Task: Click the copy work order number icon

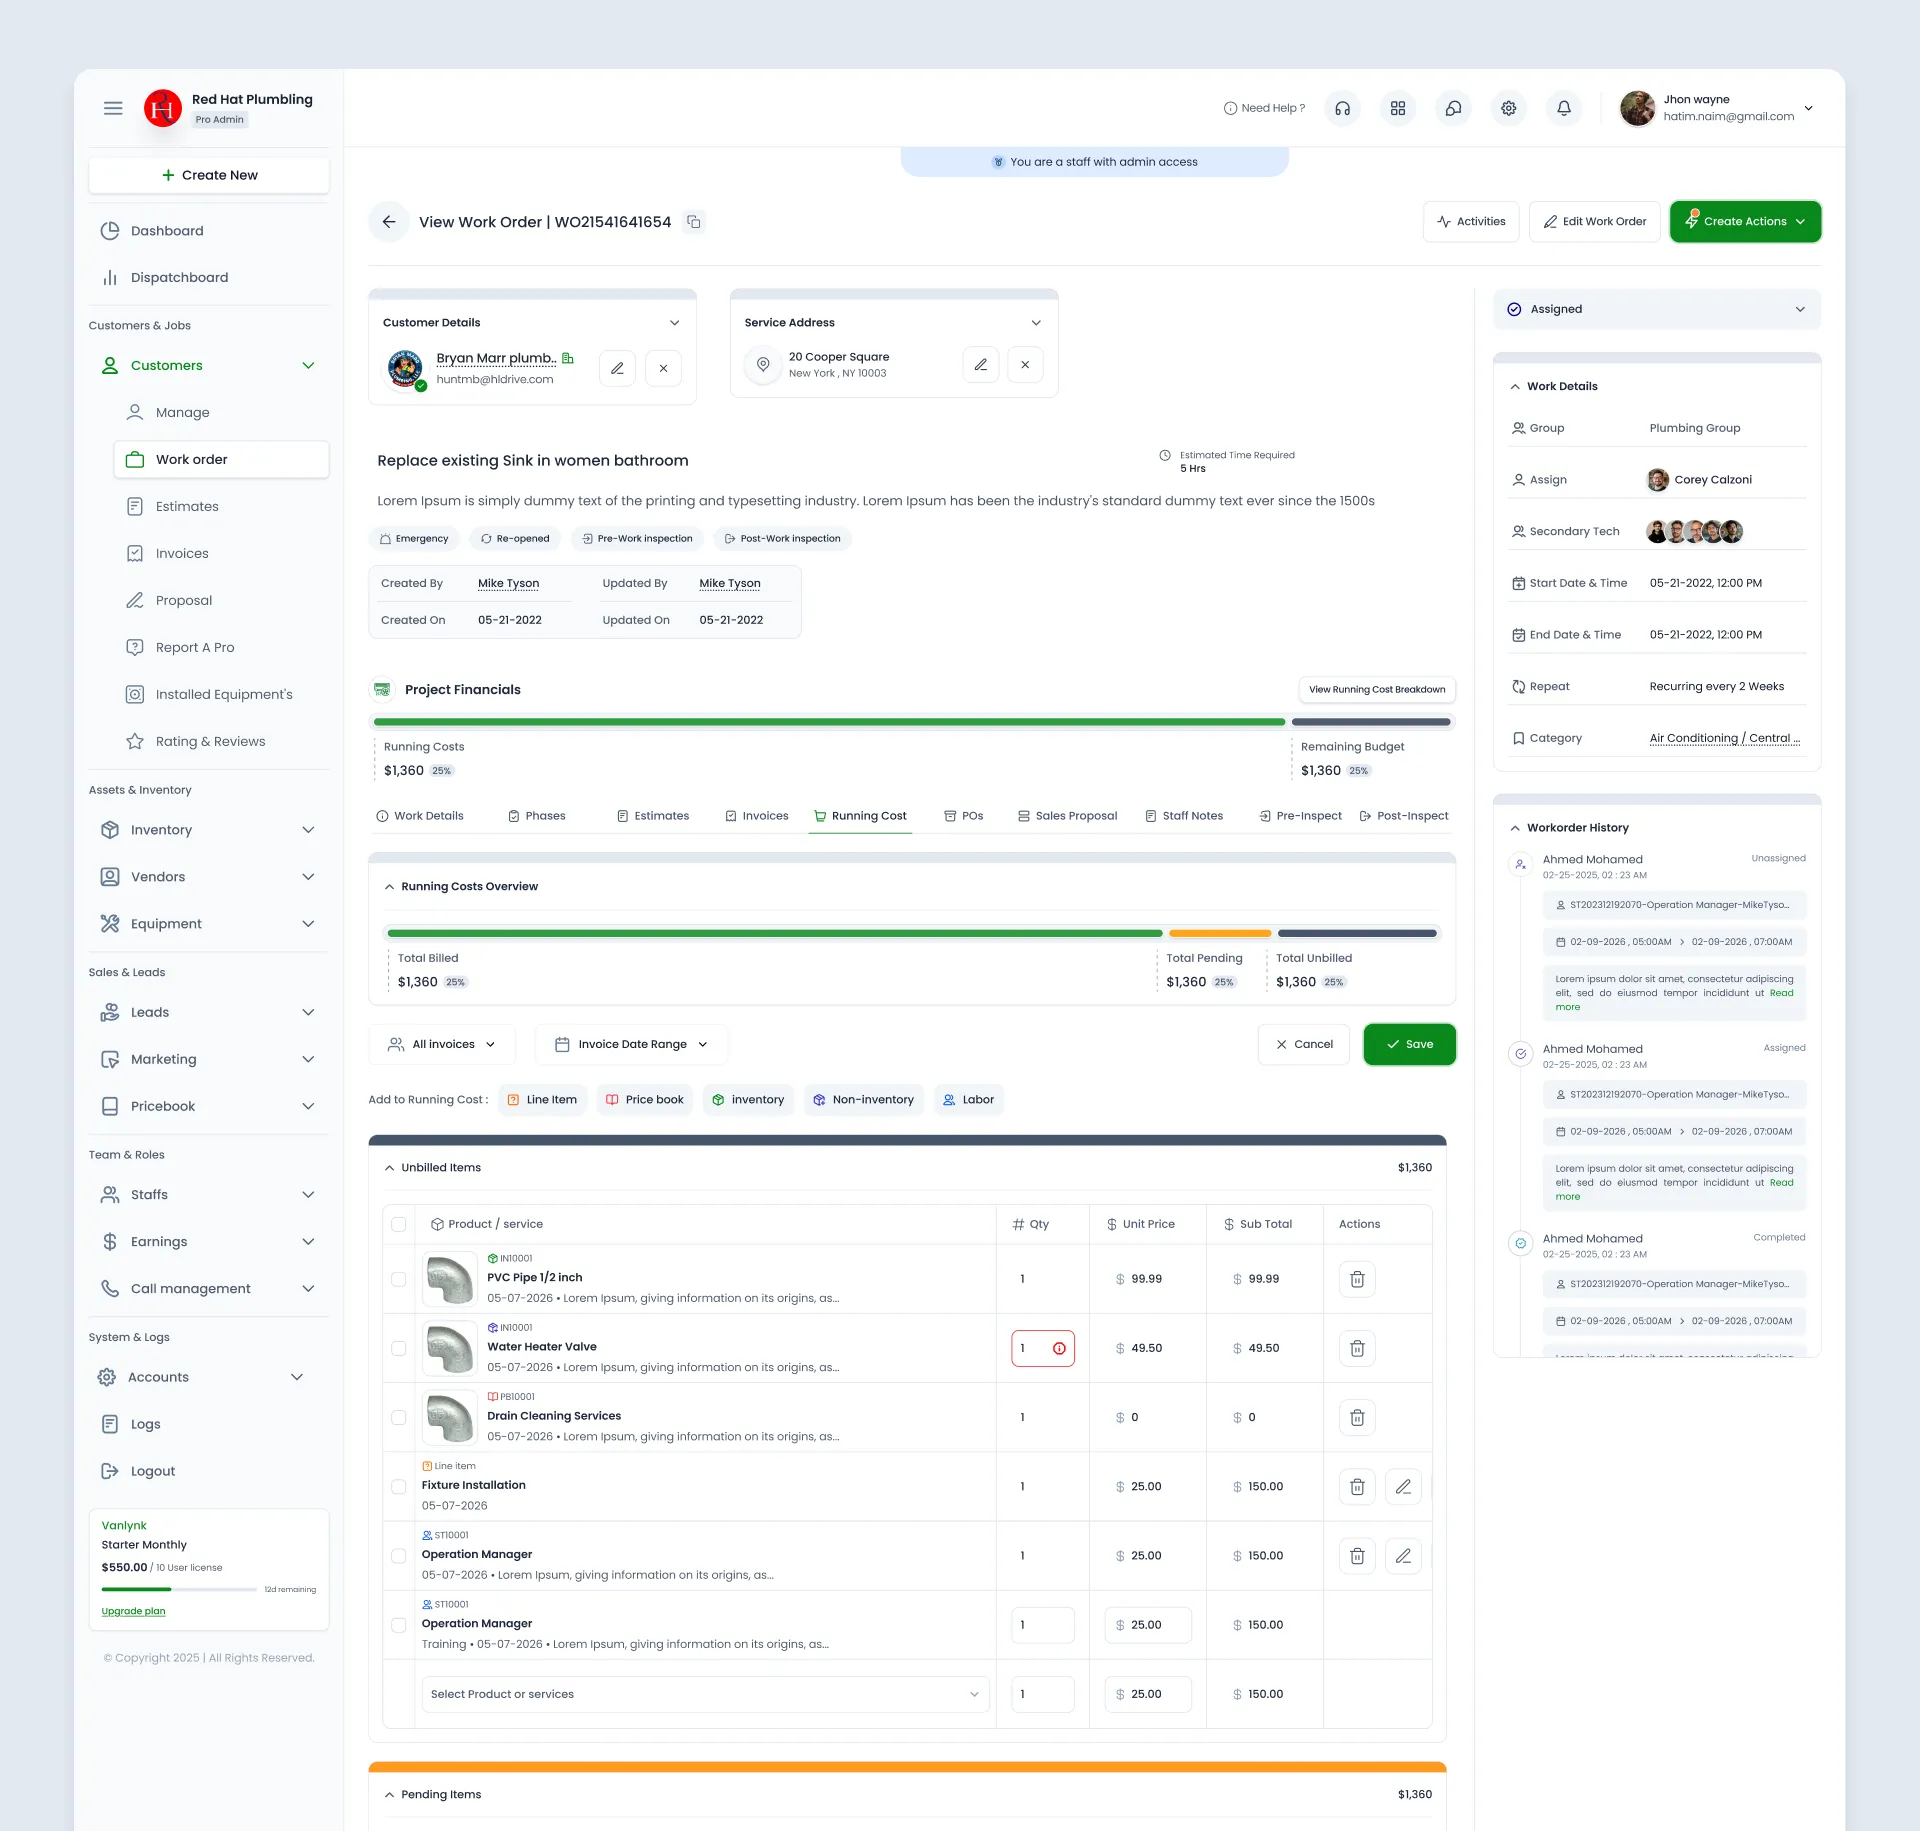Action: (x=693, y=222)
